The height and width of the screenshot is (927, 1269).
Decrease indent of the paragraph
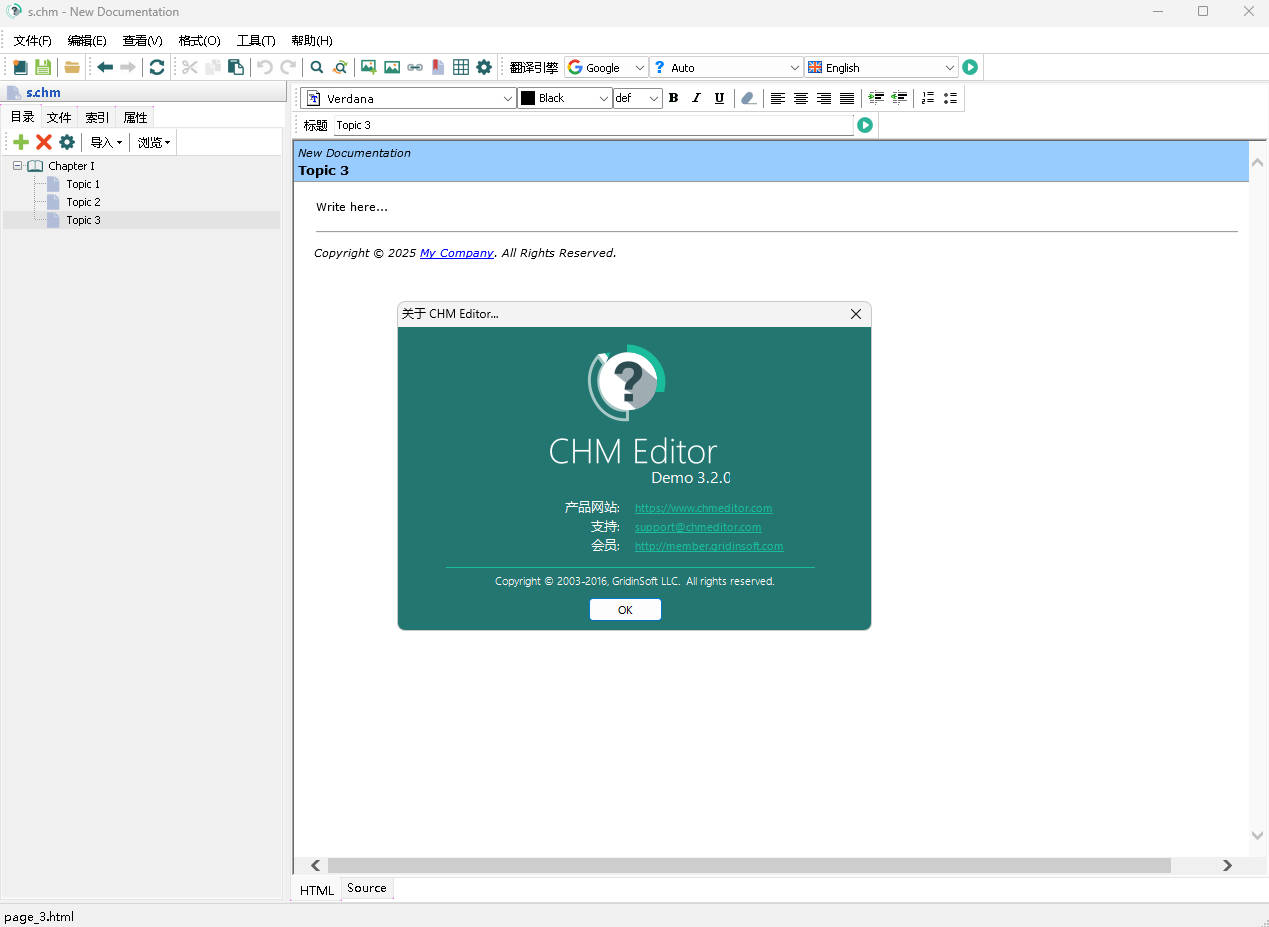point(899,98)
